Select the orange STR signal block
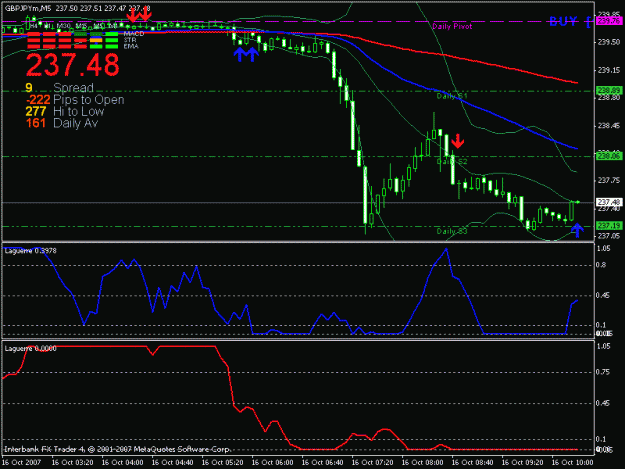625x469 pixels. [96, 40]
